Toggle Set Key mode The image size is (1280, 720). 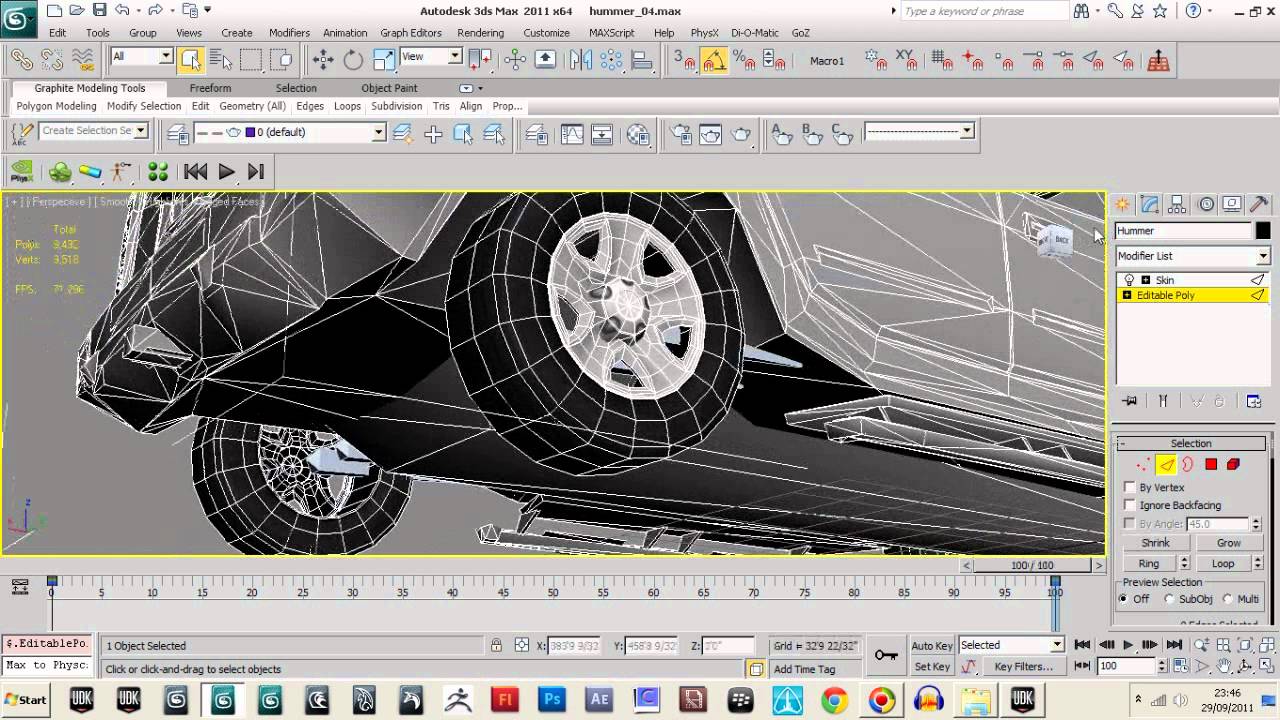click(932, 667)
